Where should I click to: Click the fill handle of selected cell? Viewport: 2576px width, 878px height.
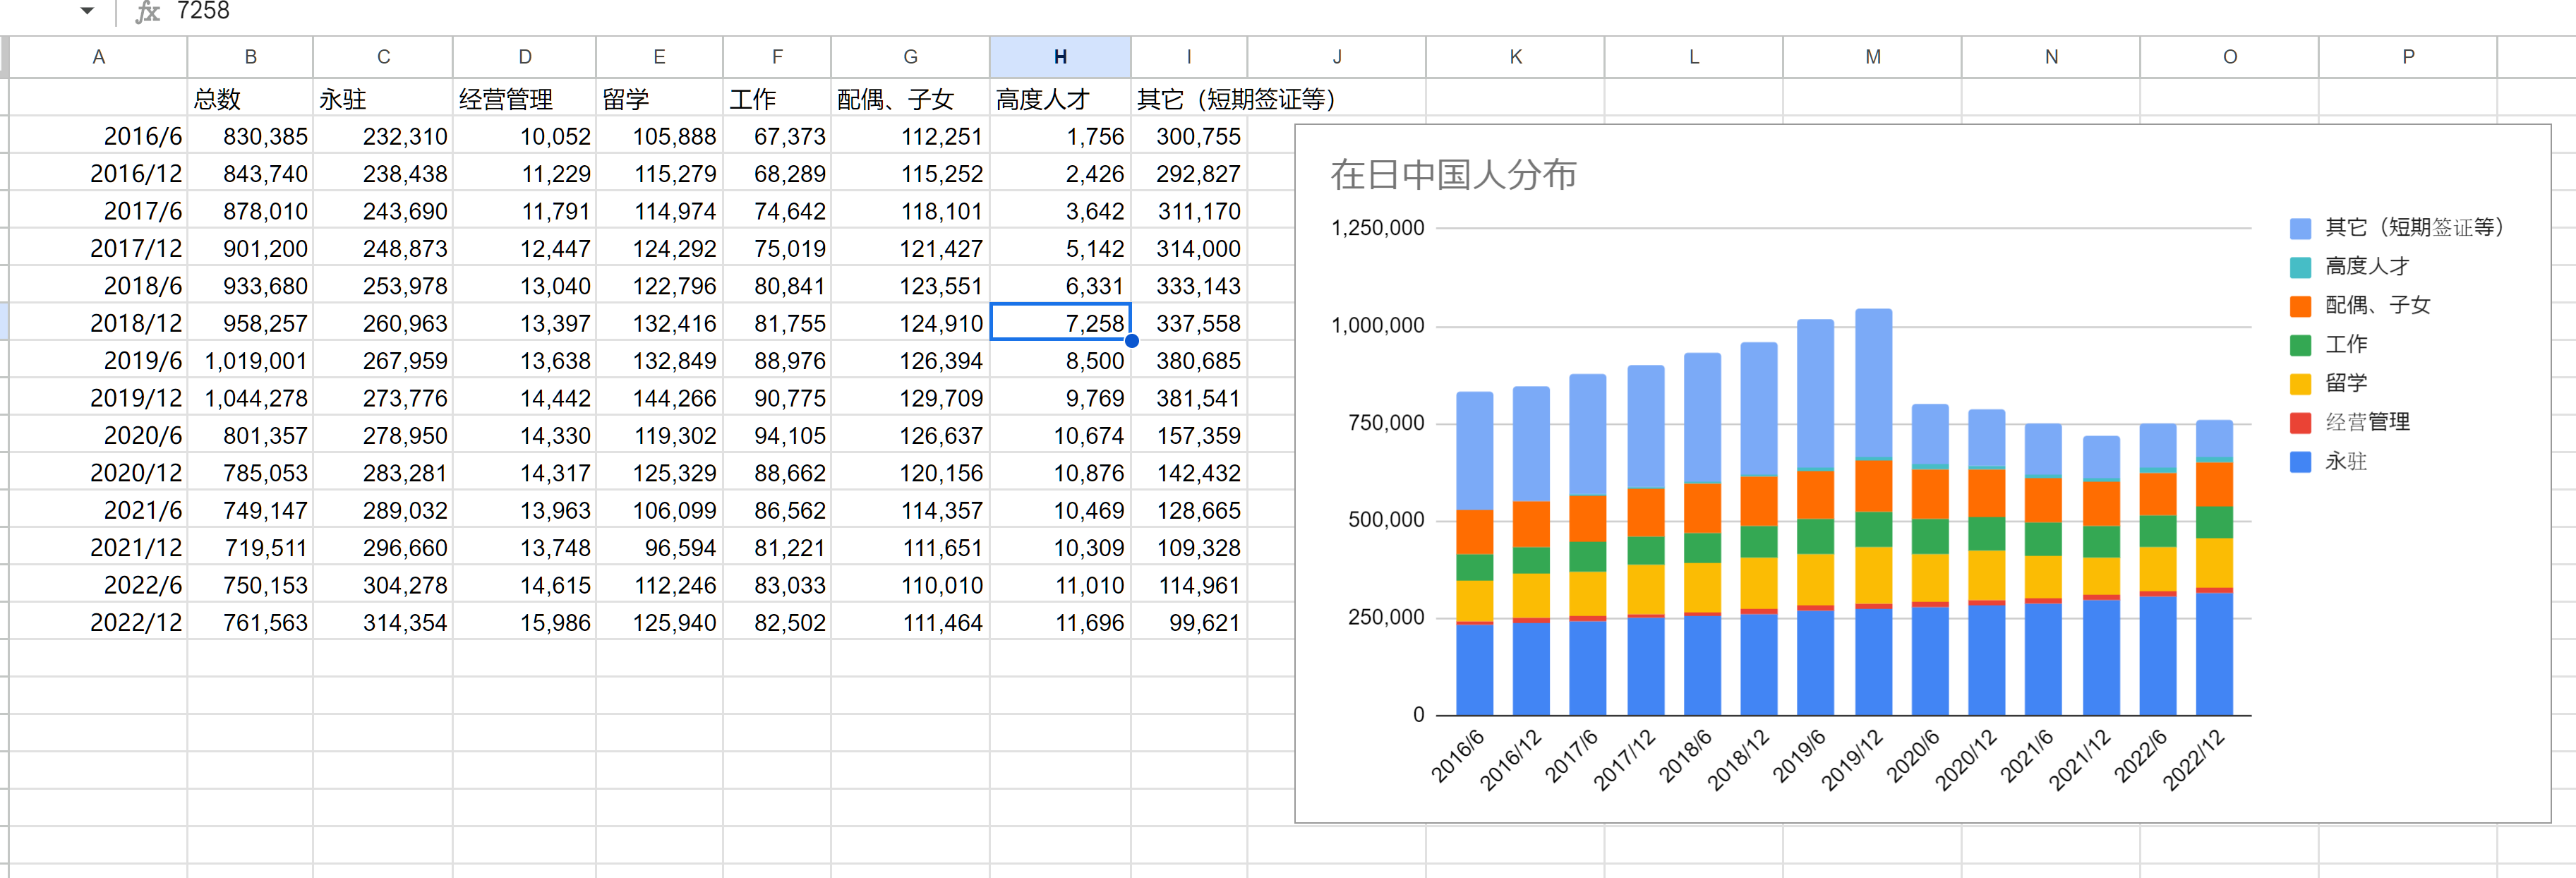1131,340
